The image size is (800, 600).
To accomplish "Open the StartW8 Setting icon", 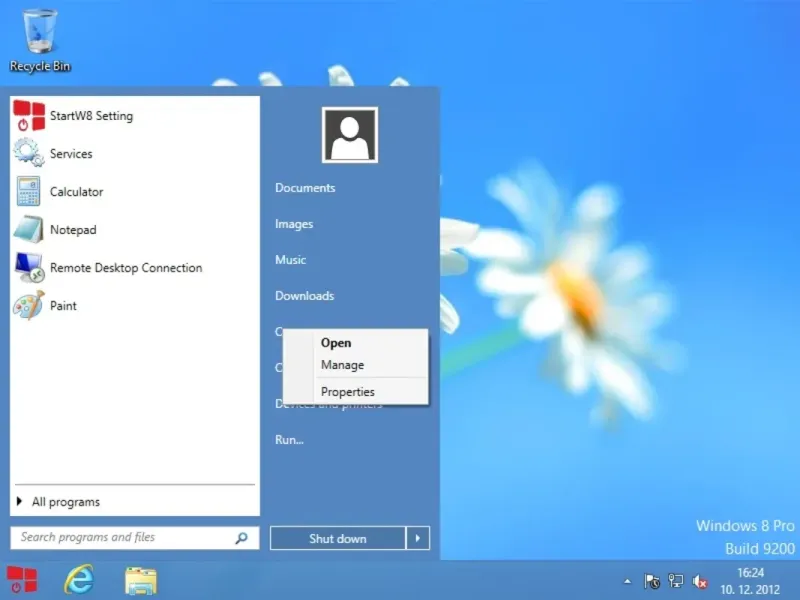I will [29, 115].
